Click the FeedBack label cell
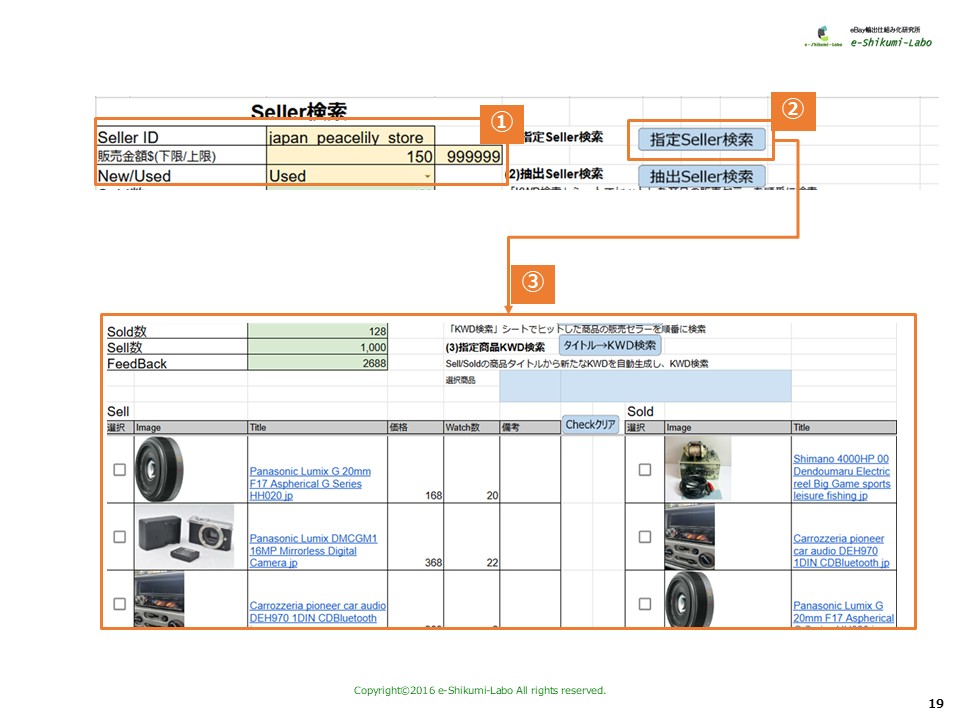Screen dimensions: 960x720 click(177, 363)
